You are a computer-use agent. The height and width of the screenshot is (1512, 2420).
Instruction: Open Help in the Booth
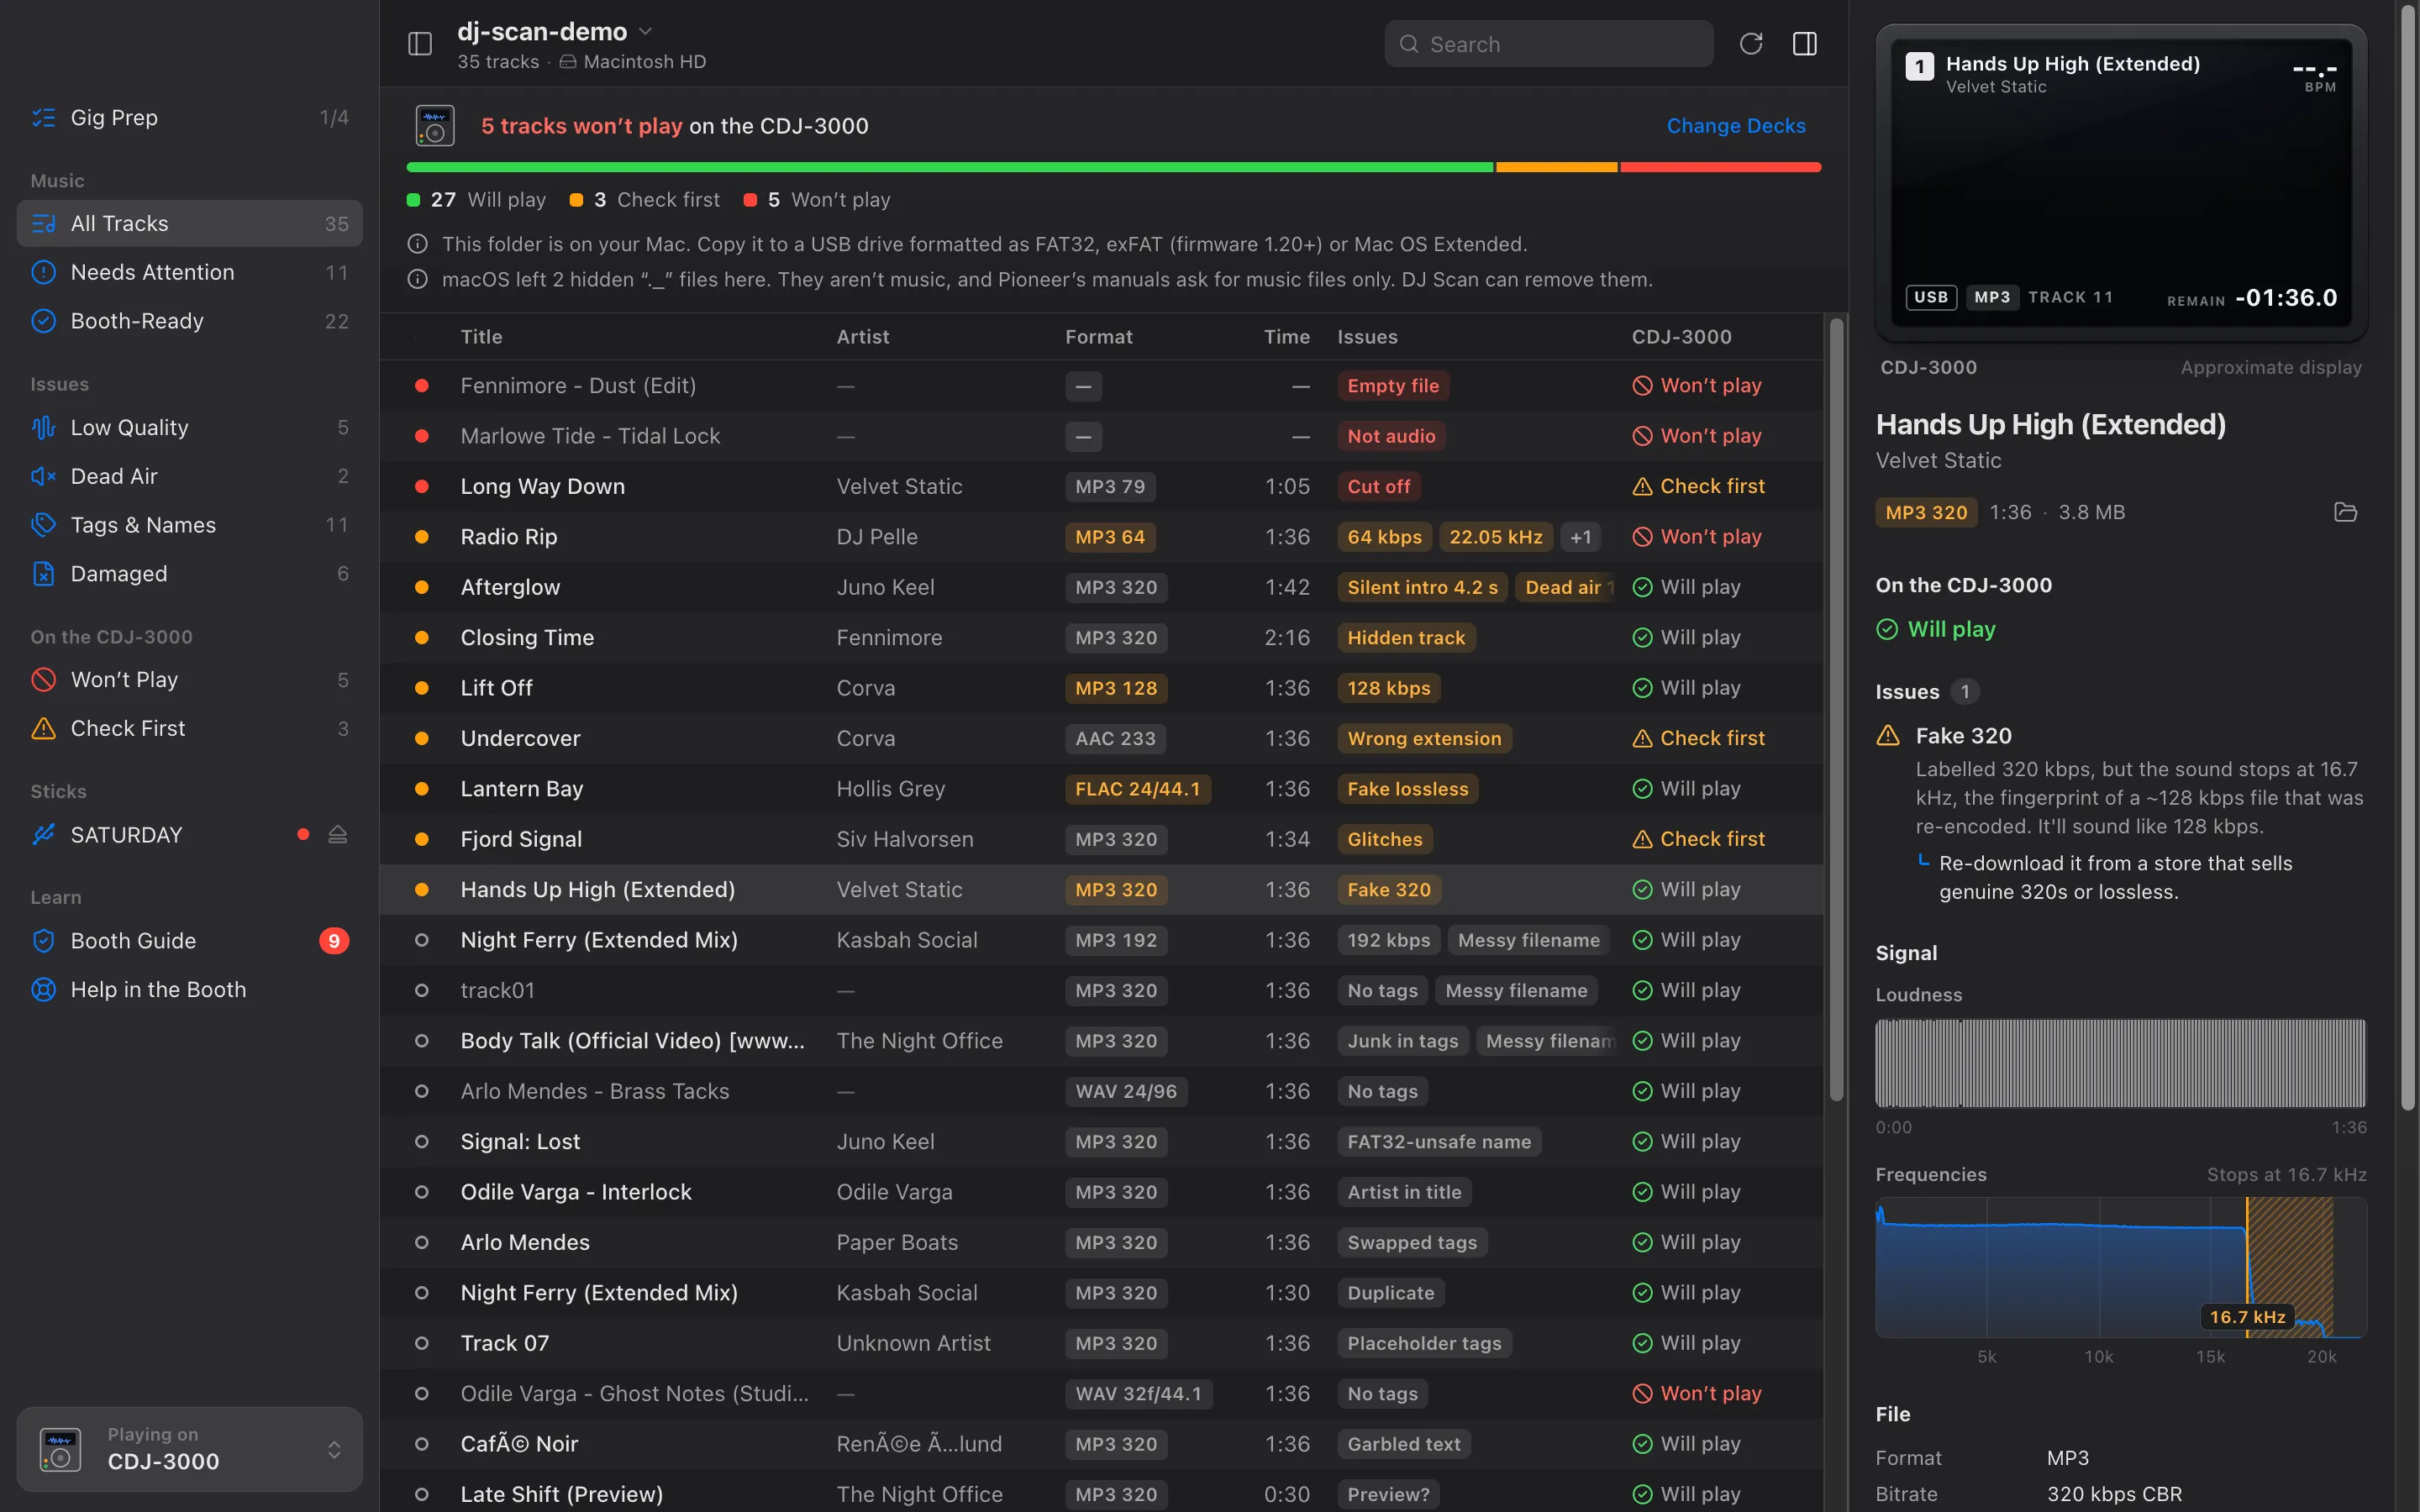(x=190, y=990)
